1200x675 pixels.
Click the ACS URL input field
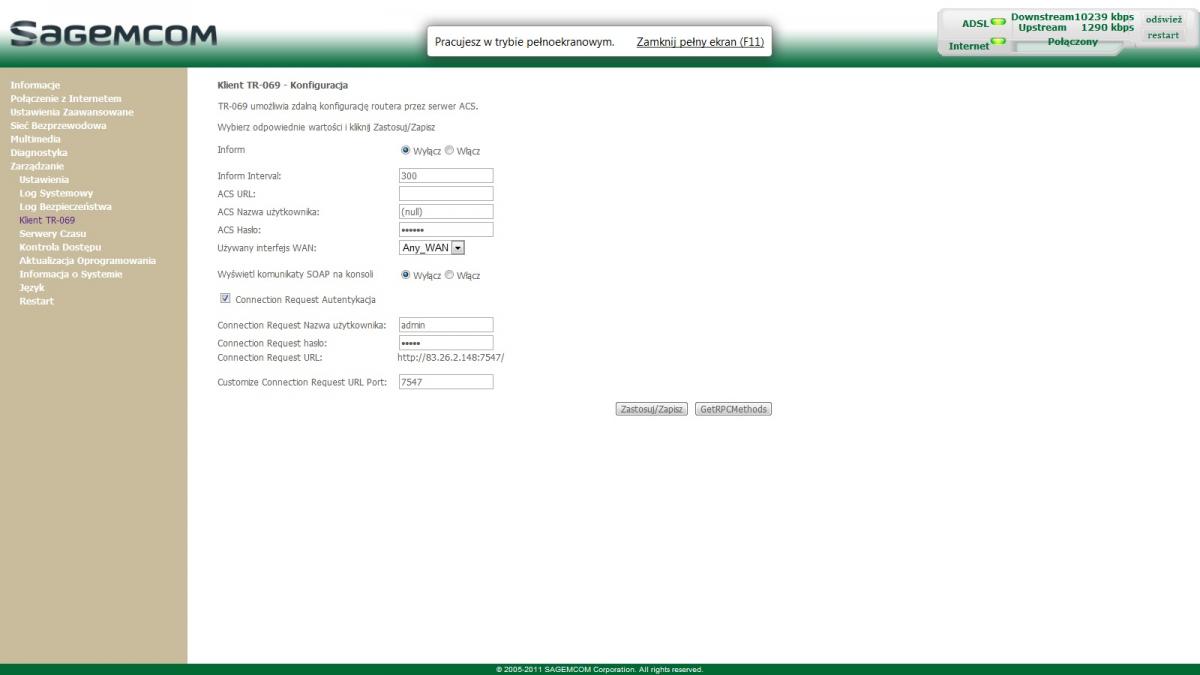446,194
